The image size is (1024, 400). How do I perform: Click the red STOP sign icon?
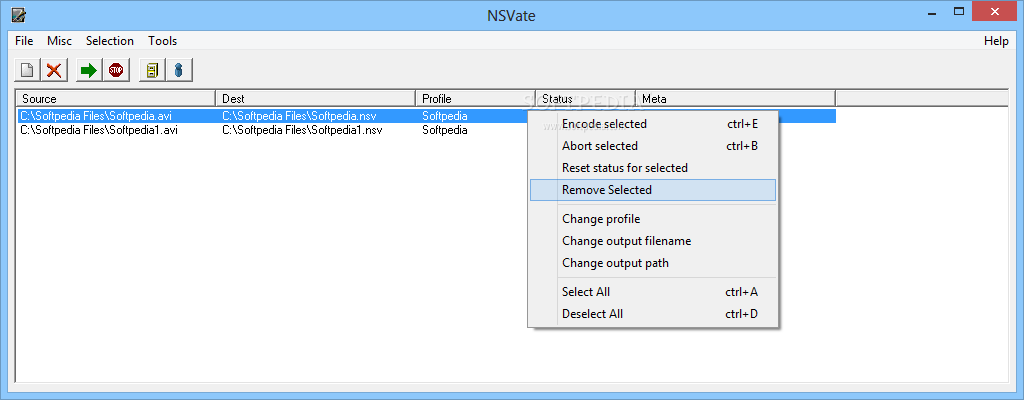tap(116, 70)
